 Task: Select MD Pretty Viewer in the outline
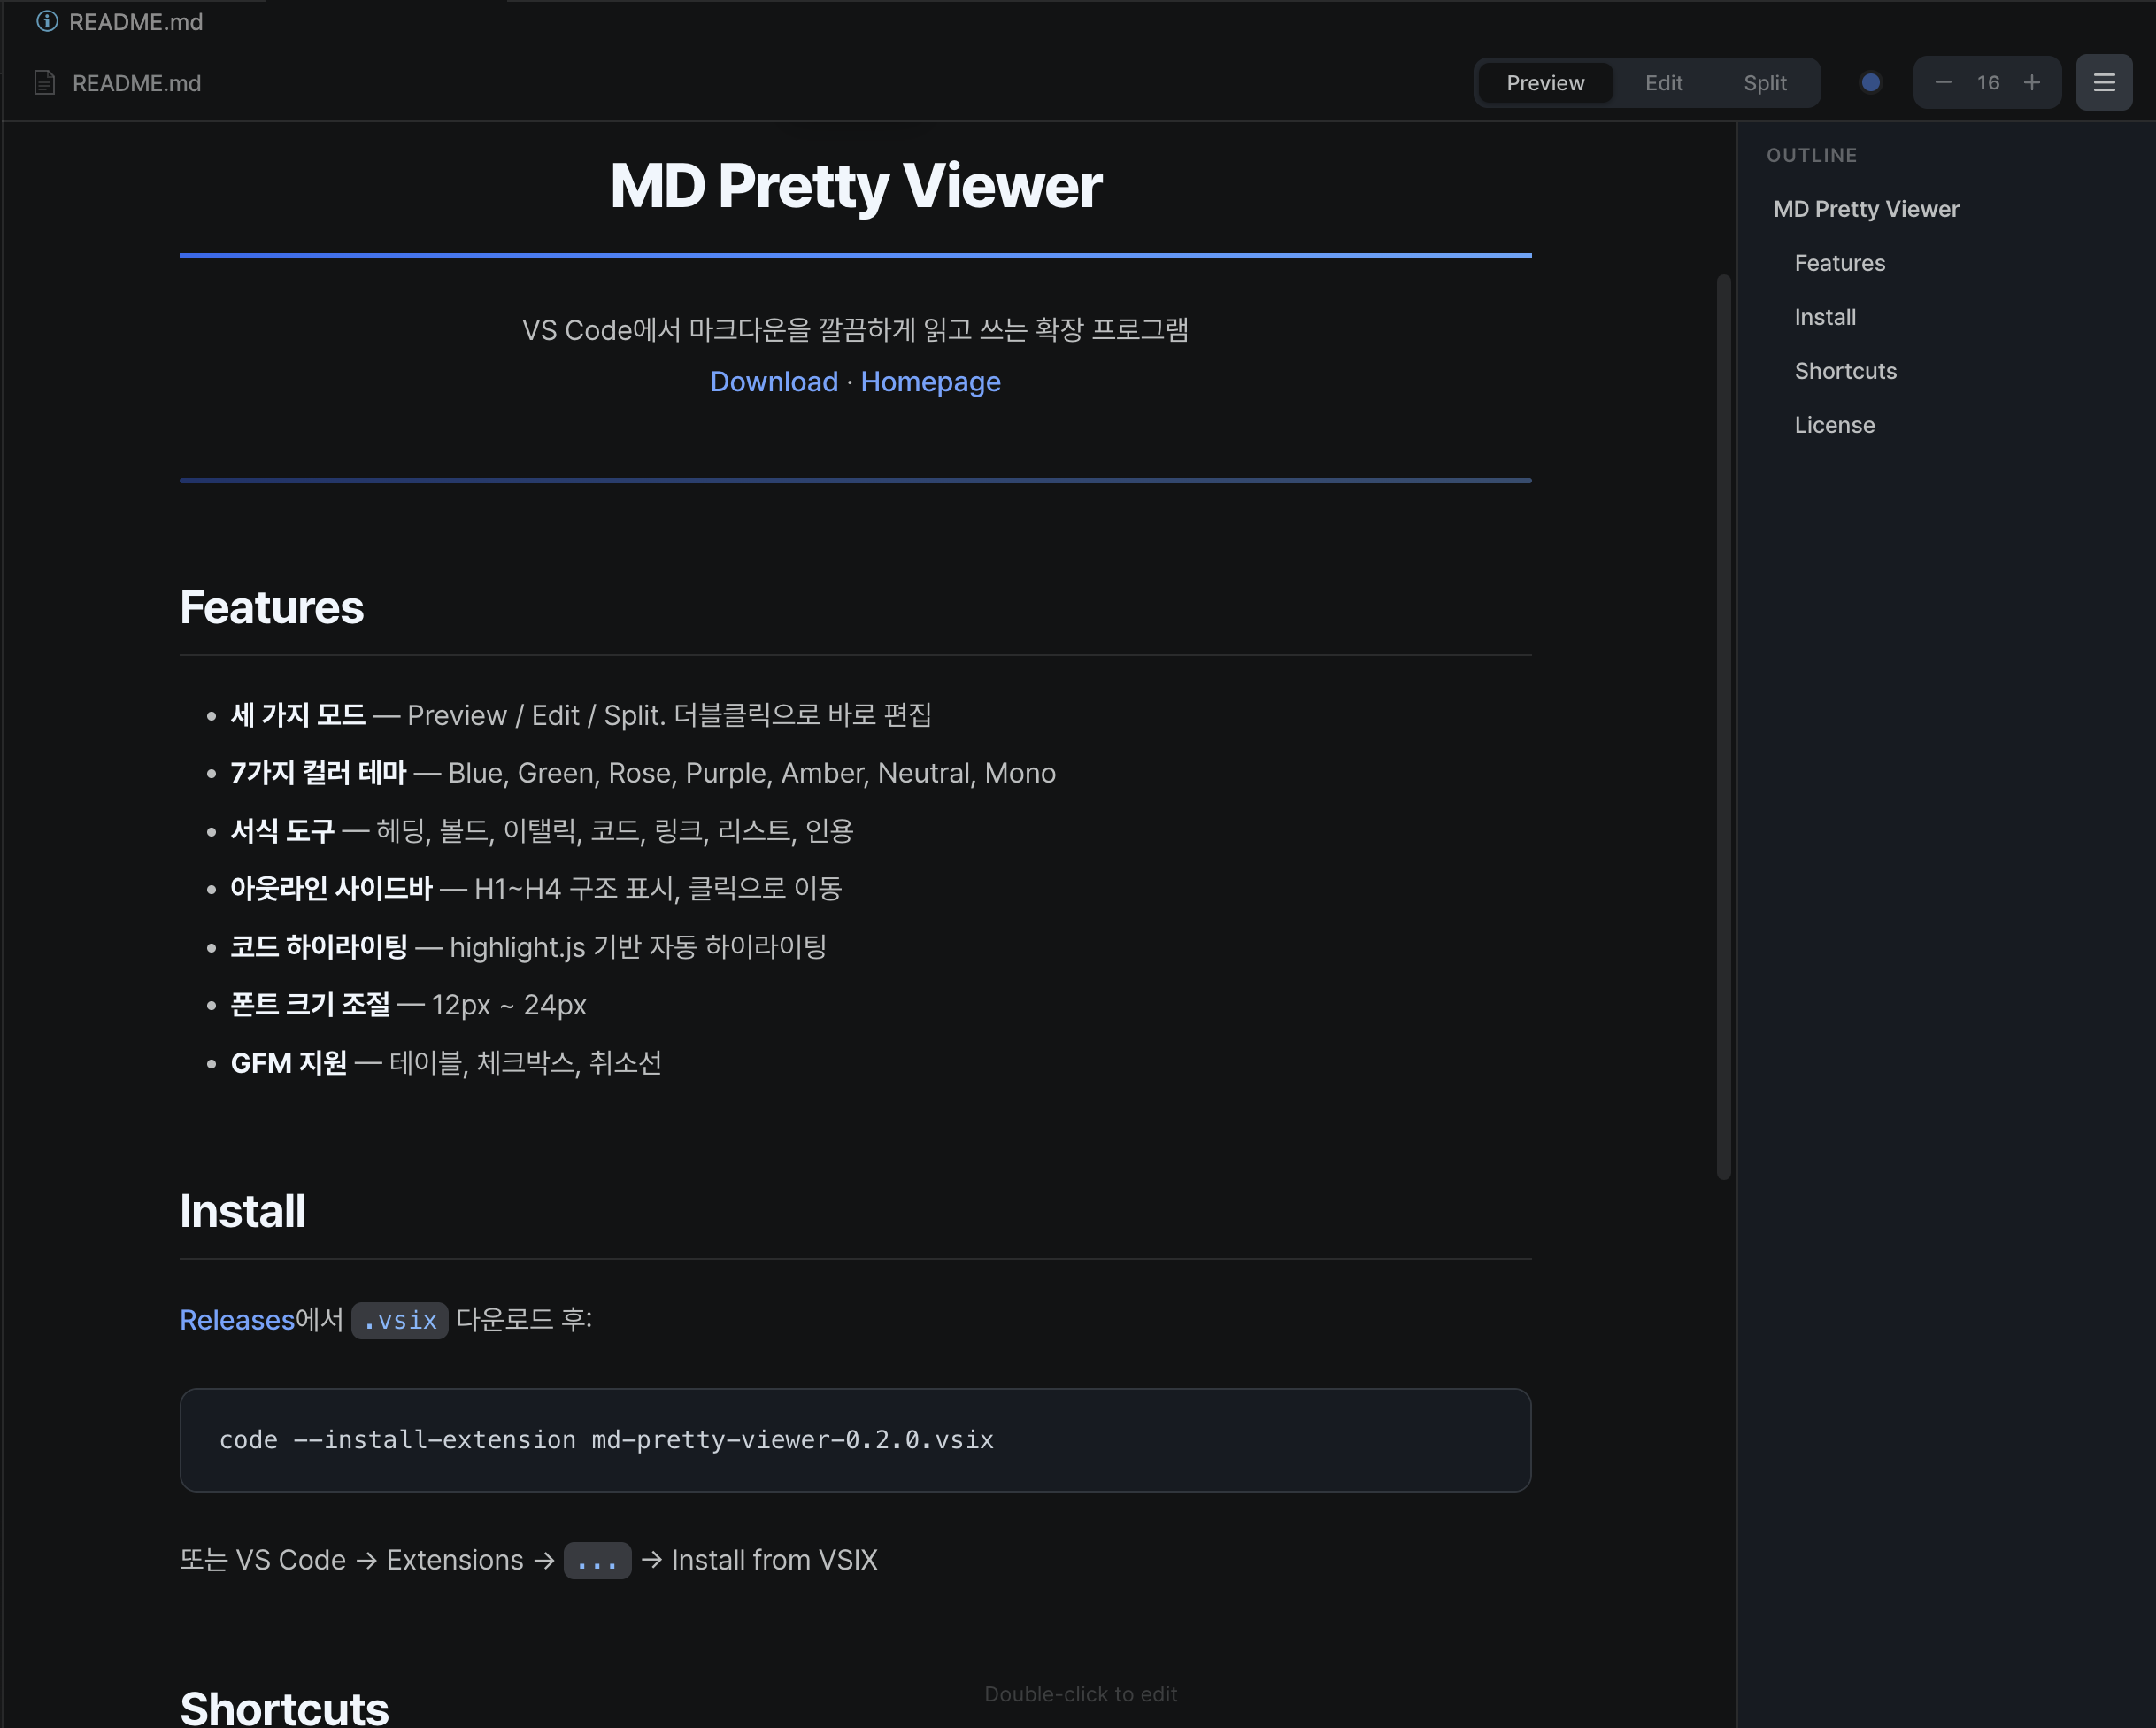(x=1866, y=208)
